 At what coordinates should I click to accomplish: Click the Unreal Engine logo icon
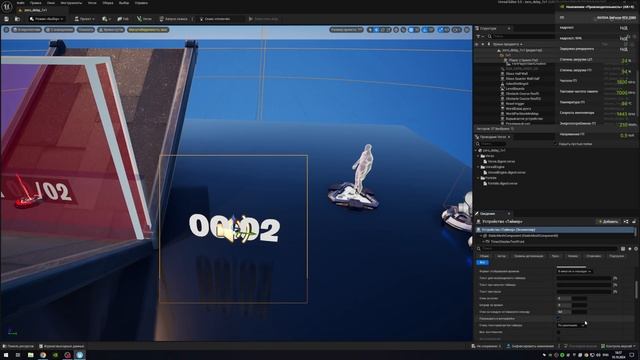[x=7, y=7]
